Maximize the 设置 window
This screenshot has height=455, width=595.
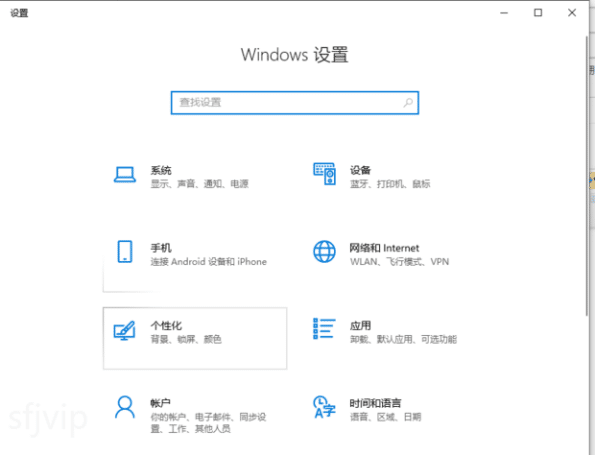click(x=538, y=13)
